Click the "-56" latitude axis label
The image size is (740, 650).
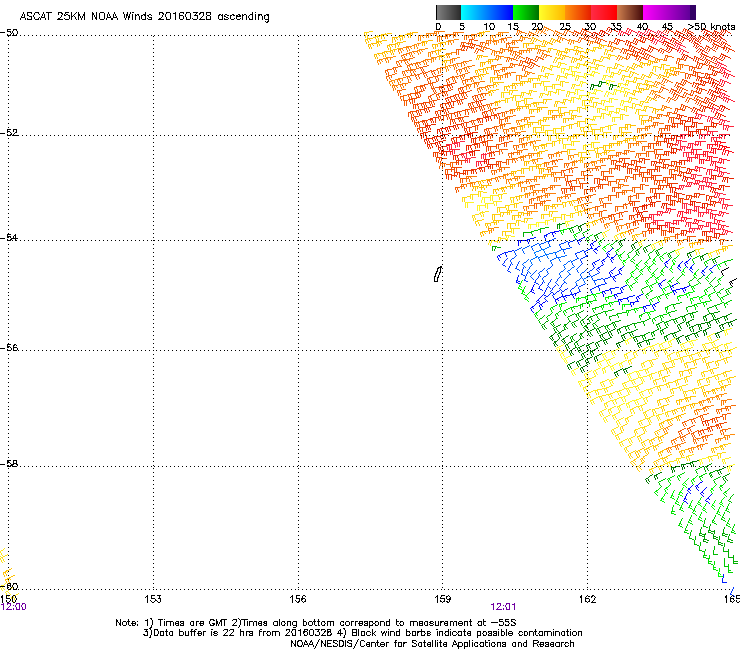[x=9, y=347]
